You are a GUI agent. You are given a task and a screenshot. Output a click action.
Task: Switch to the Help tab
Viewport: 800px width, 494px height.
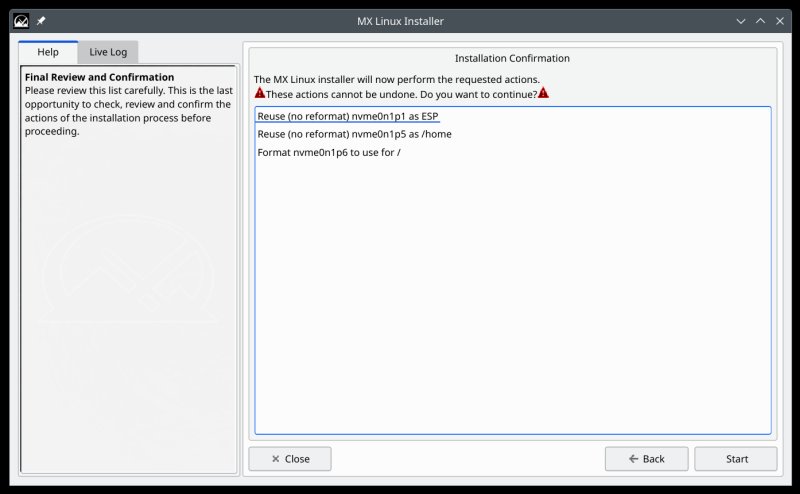[48, 52]
